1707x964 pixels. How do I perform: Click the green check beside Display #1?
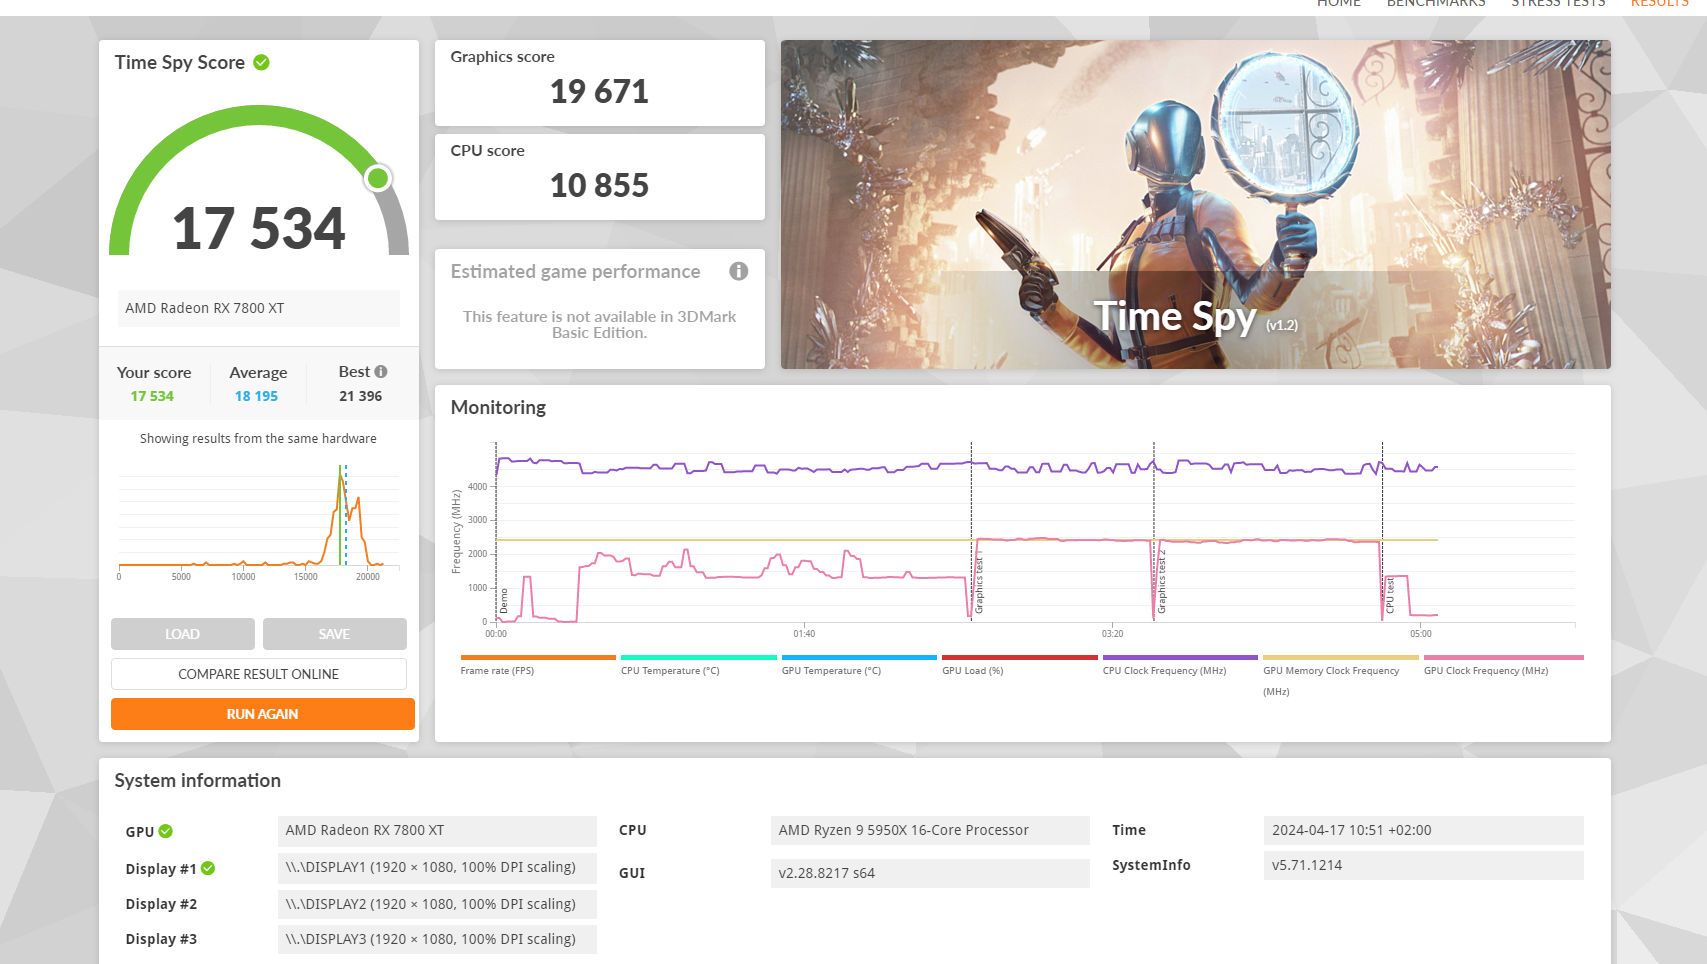[x=208, y=868]
